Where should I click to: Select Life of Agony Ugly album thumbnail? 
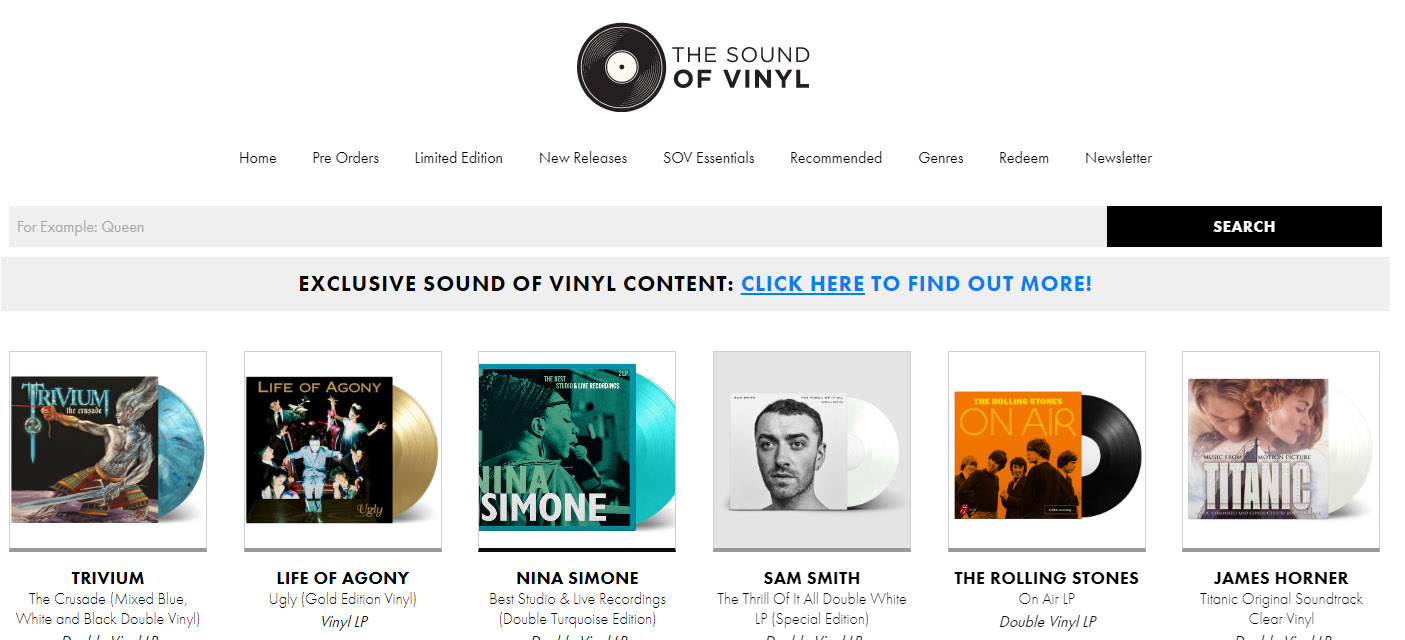point(343,449)
